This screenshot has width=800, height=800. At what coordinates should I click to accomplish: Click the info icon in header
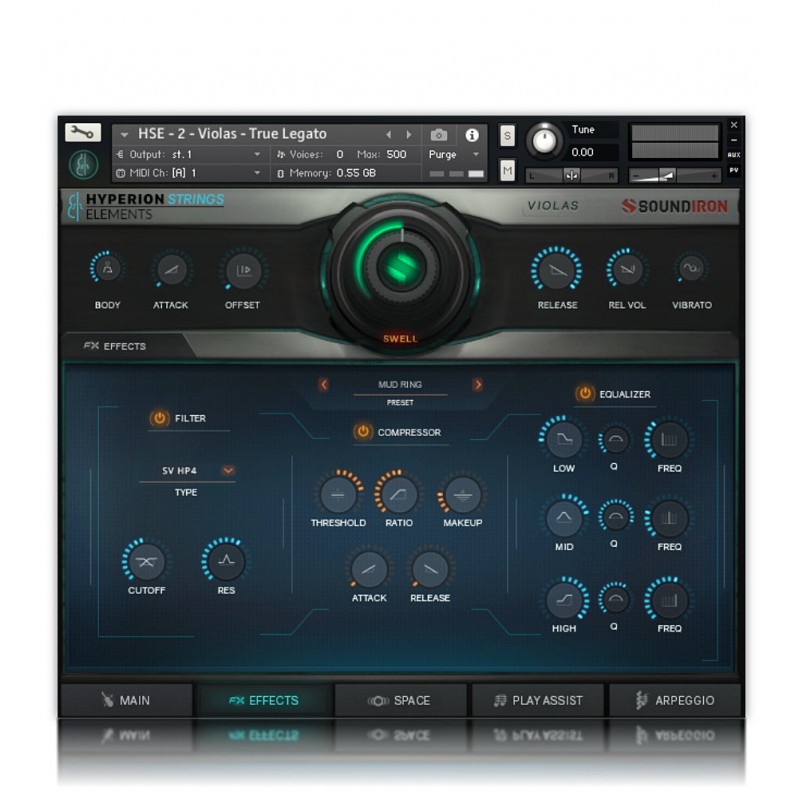tap(472, 134)
